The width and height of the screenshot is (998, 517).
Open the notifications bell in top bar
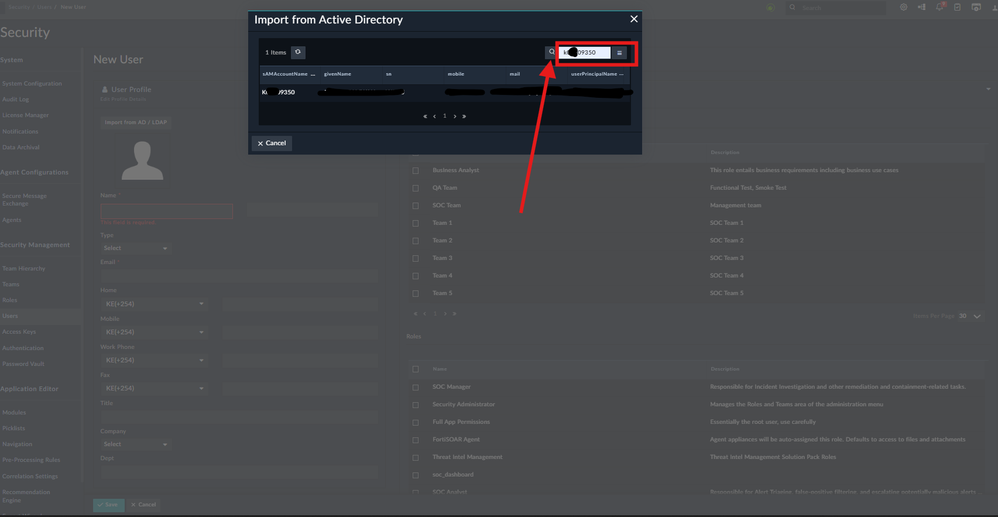tap(939, 7)
